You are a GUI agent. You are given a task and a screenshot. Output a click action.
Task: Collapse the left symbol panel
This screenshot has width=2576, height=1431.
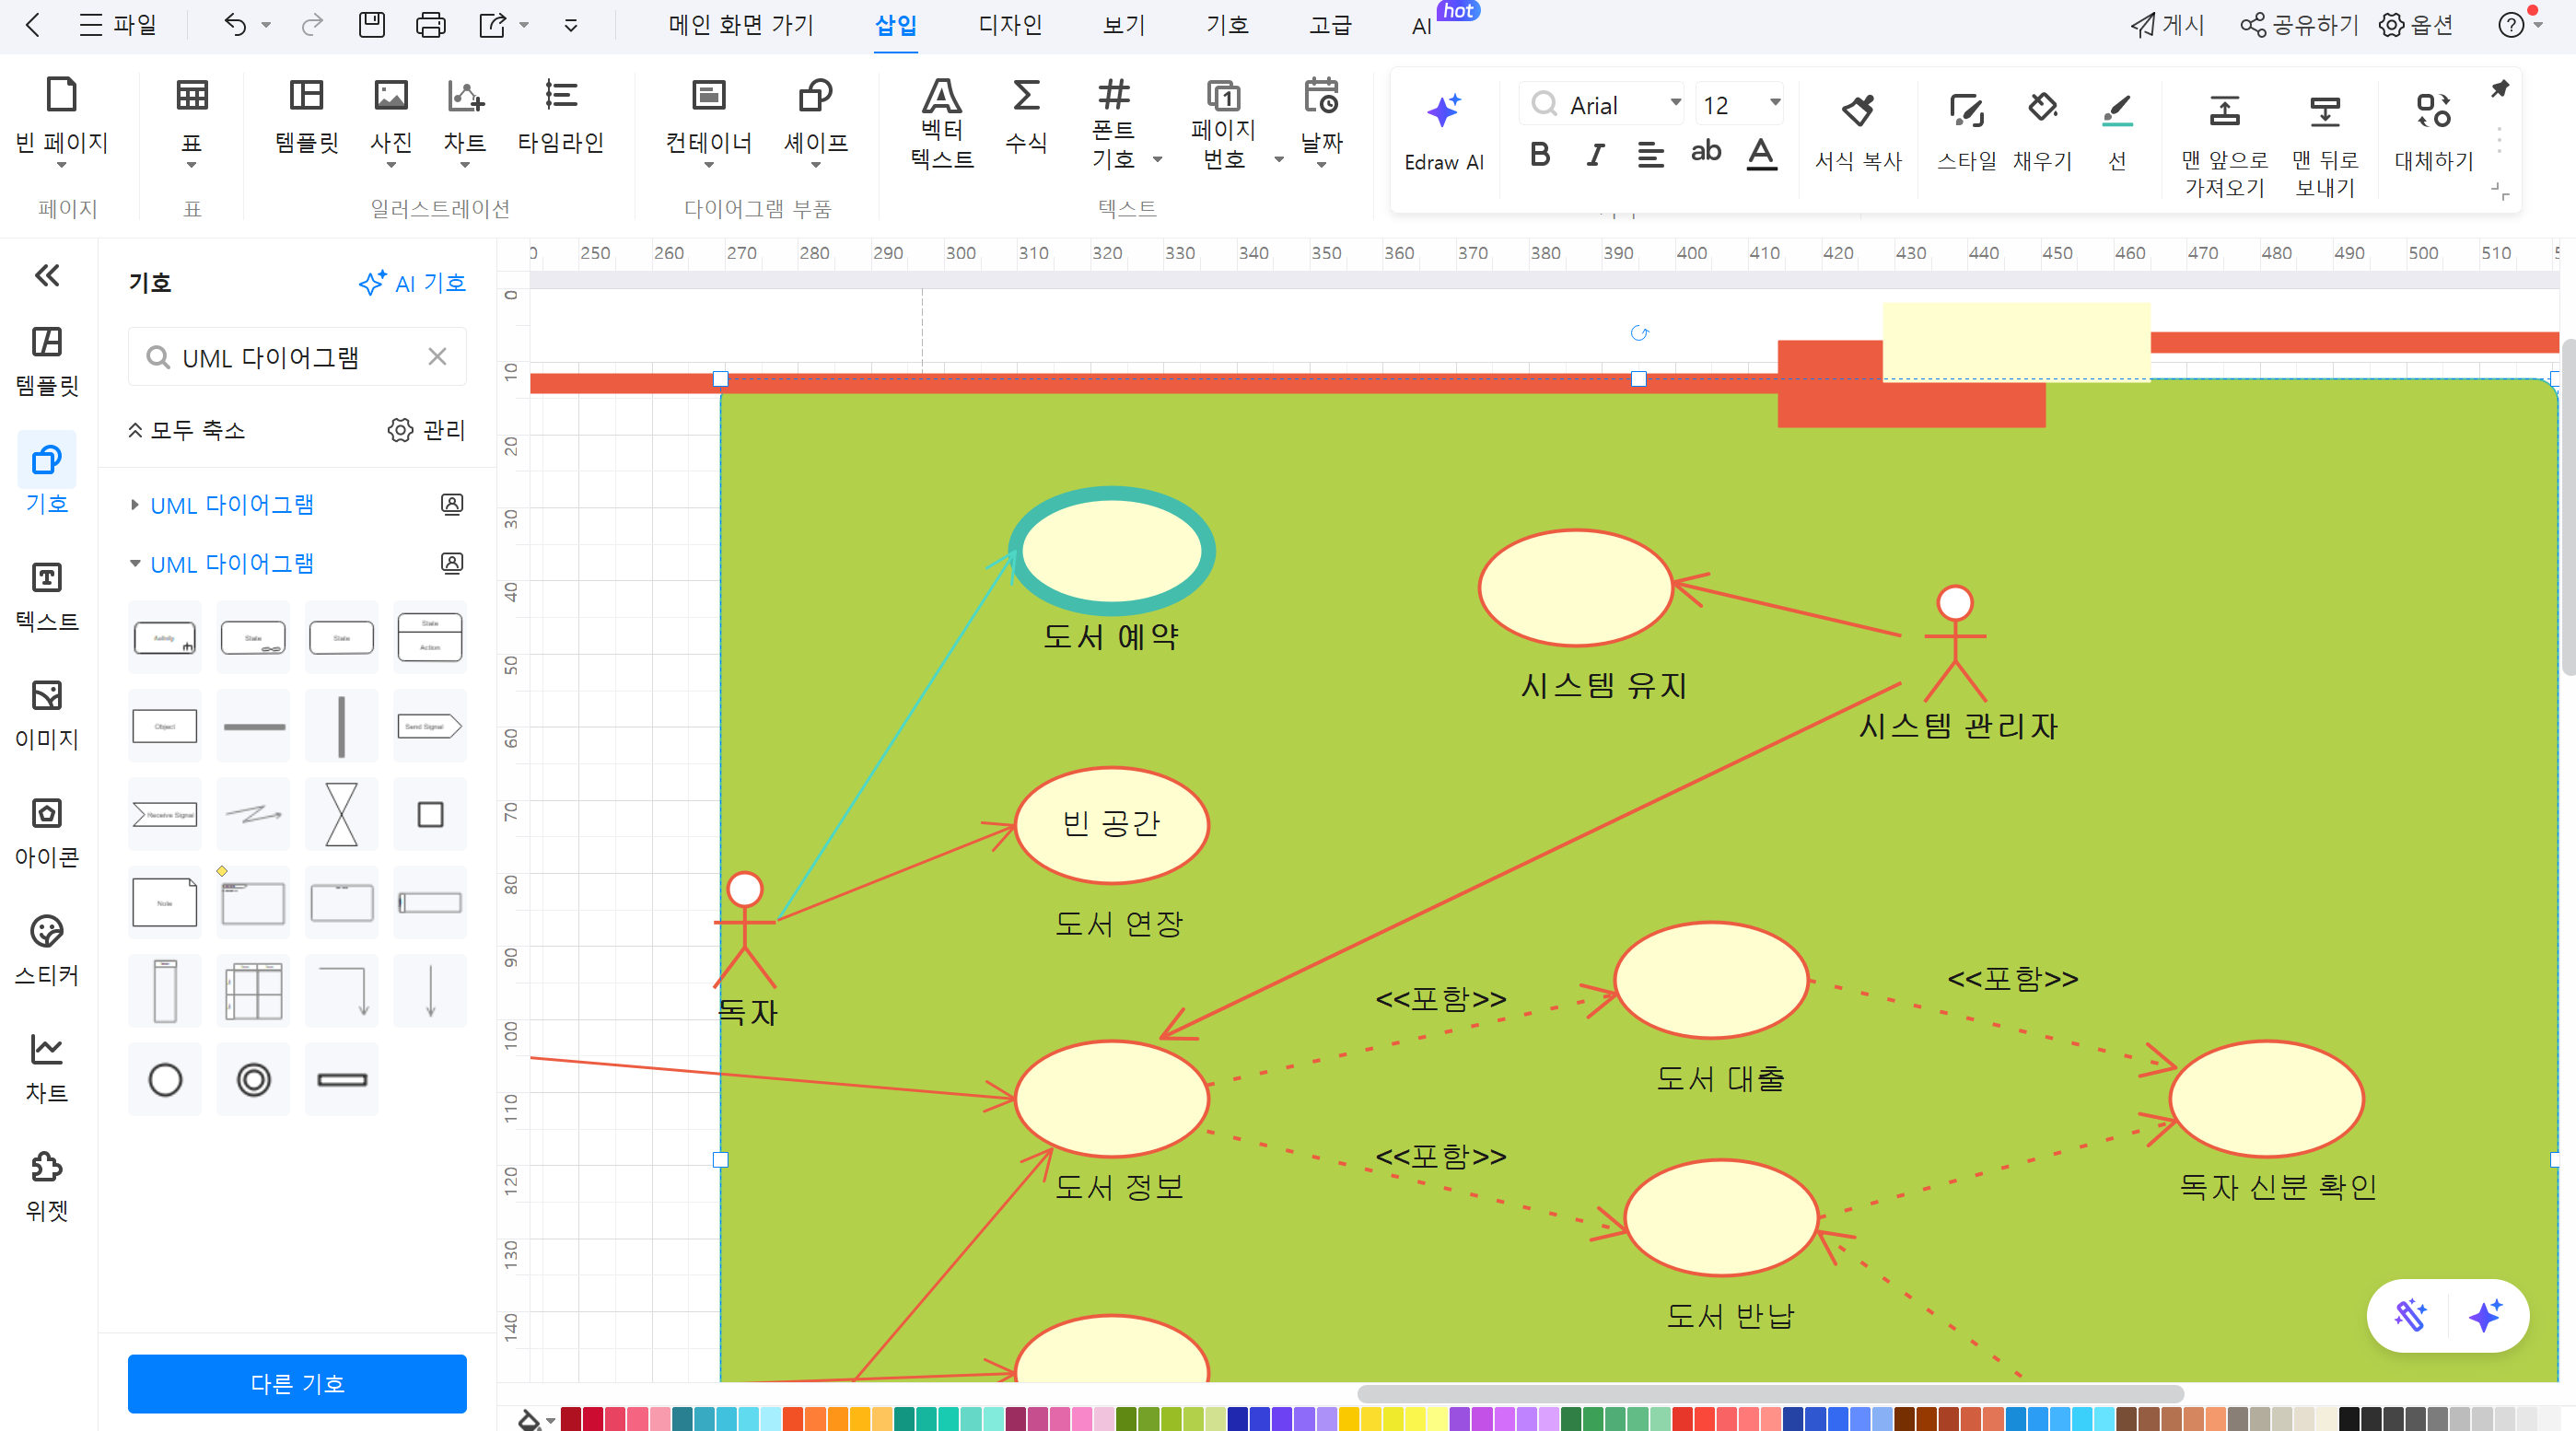click(x=47, y=275)
